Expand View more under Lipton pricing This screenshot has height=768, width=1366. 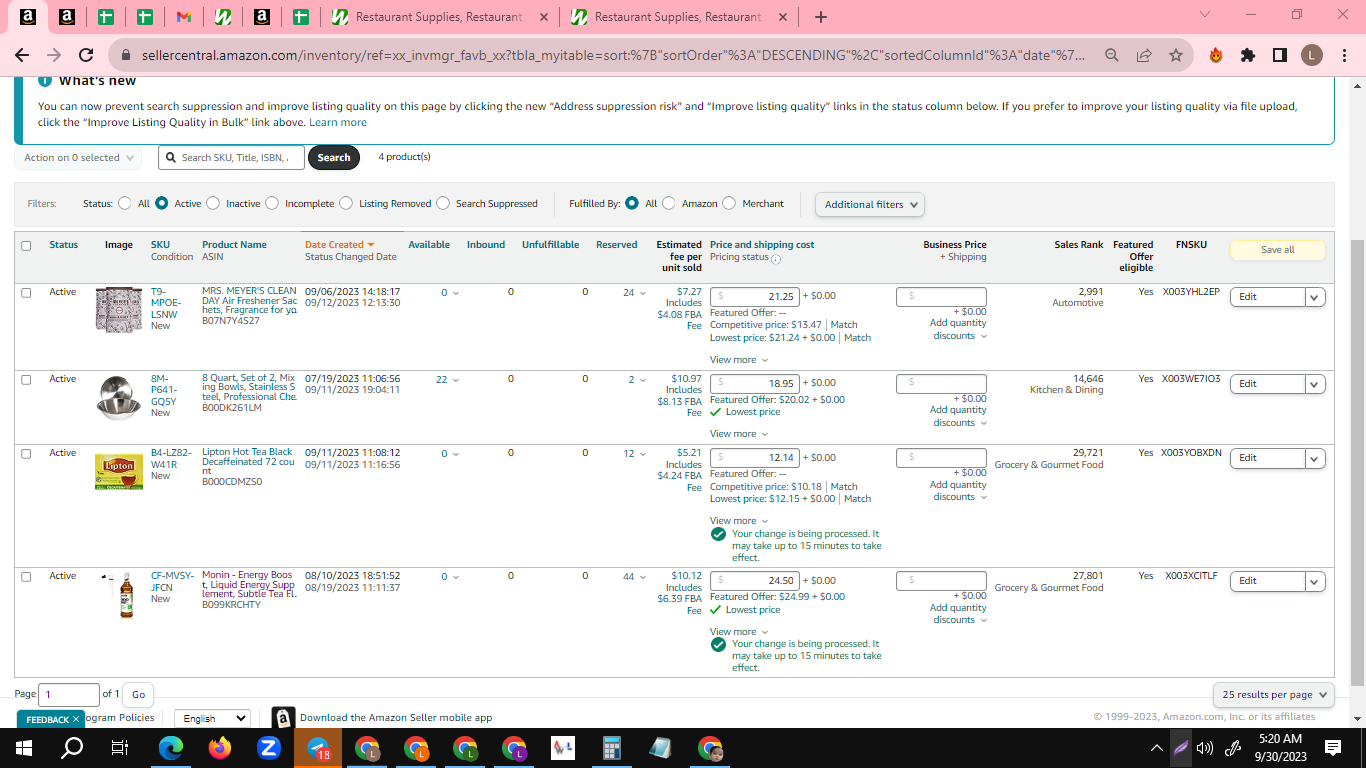pyautogui.click(x=739, y=521)
